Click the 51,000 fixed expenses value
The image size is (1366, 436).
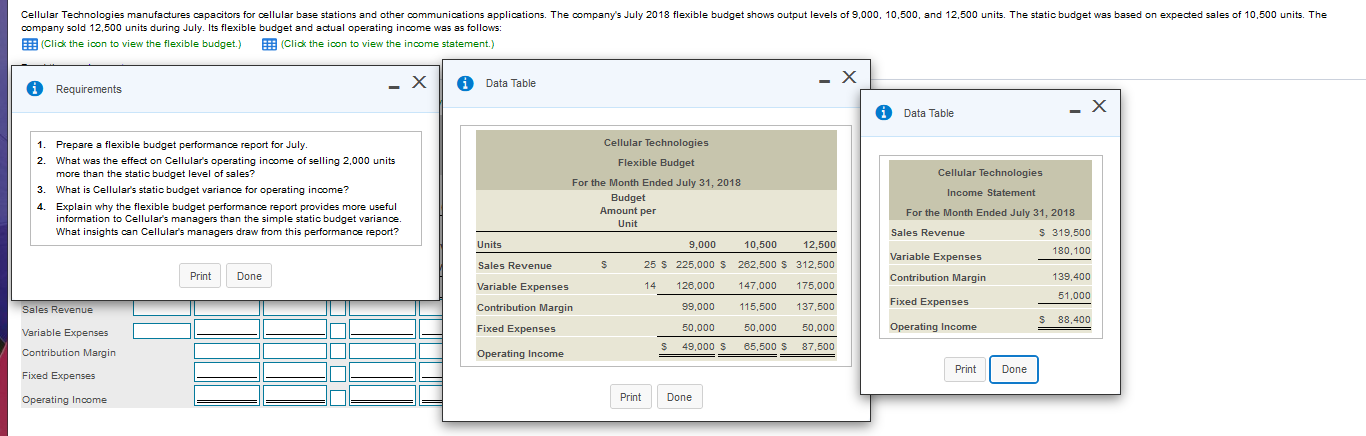pyautogui.click(x=1074, y=295)
